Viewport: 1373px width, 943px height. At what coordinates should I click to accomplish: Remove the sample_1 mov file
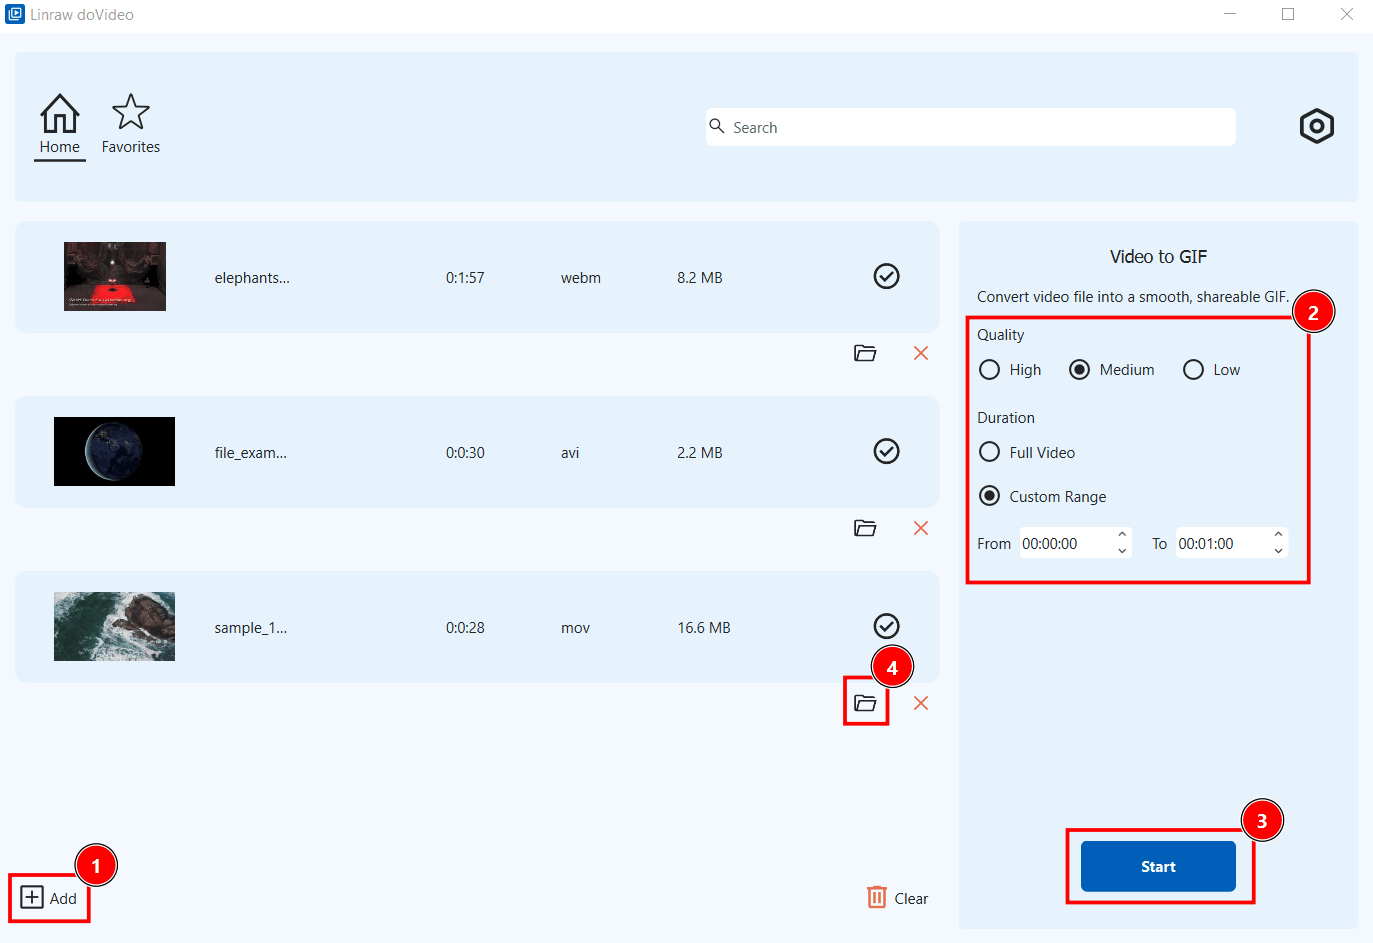coord(921,703)
